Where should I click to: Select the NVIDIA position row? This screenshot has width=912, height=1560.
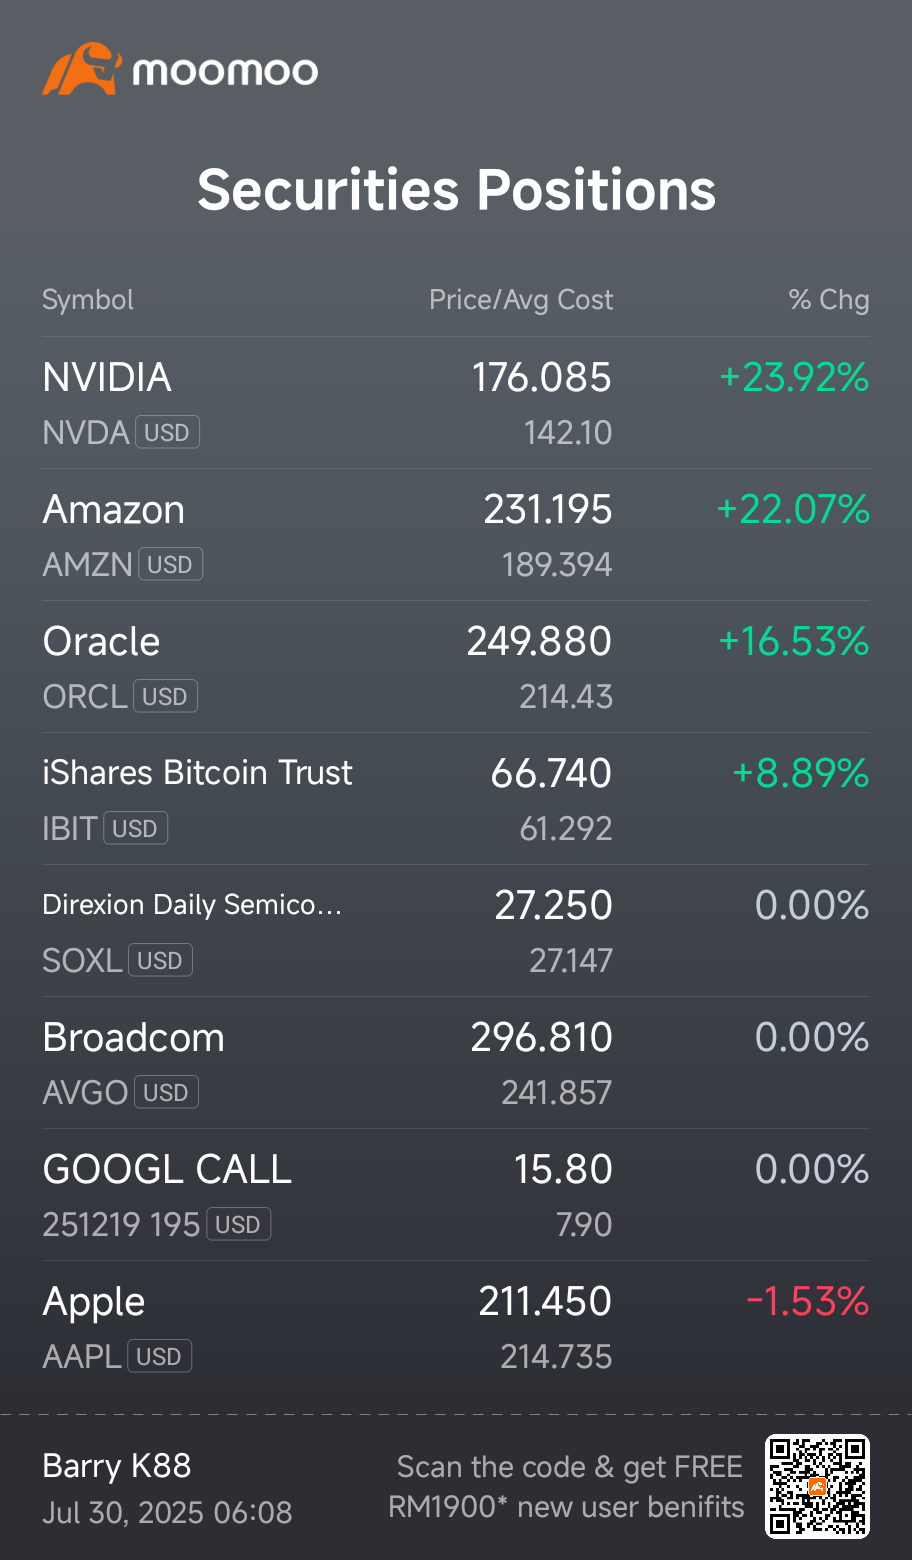[x=456, y=403]
